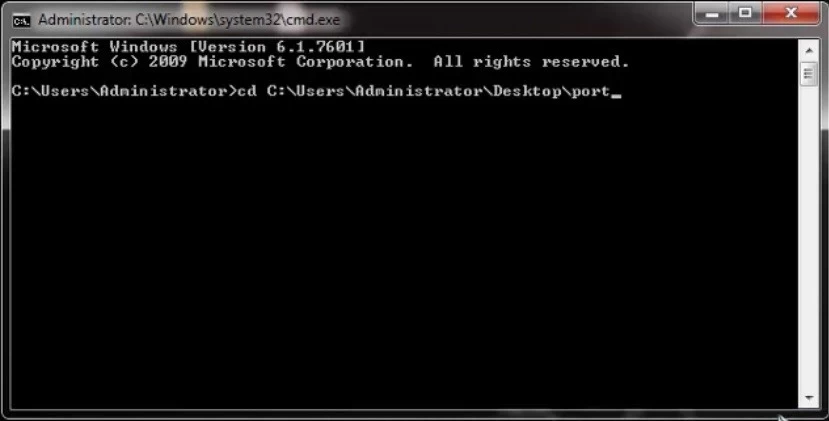Viewport: 829px width, 421px height.
Task: Maximize the Command Prompt window
Action: pyautogui.click(x=745, y=14)
